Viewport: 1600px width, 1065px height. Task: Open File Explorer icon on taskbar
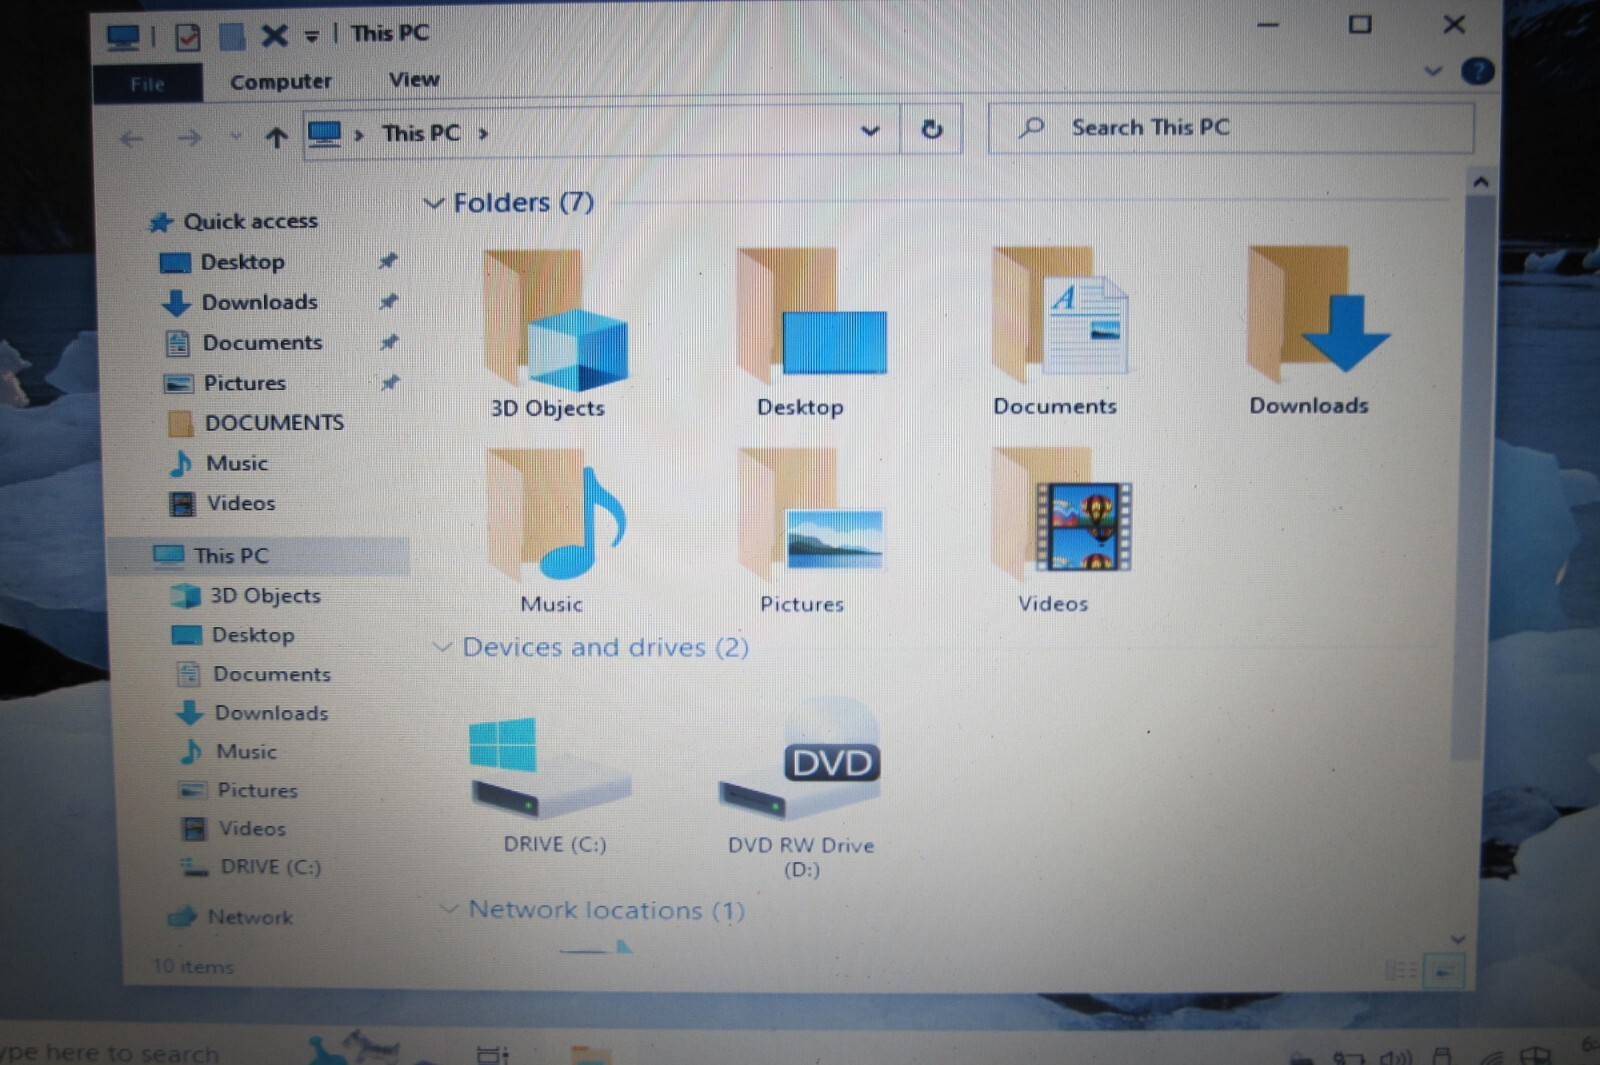tap(590, 1053)
